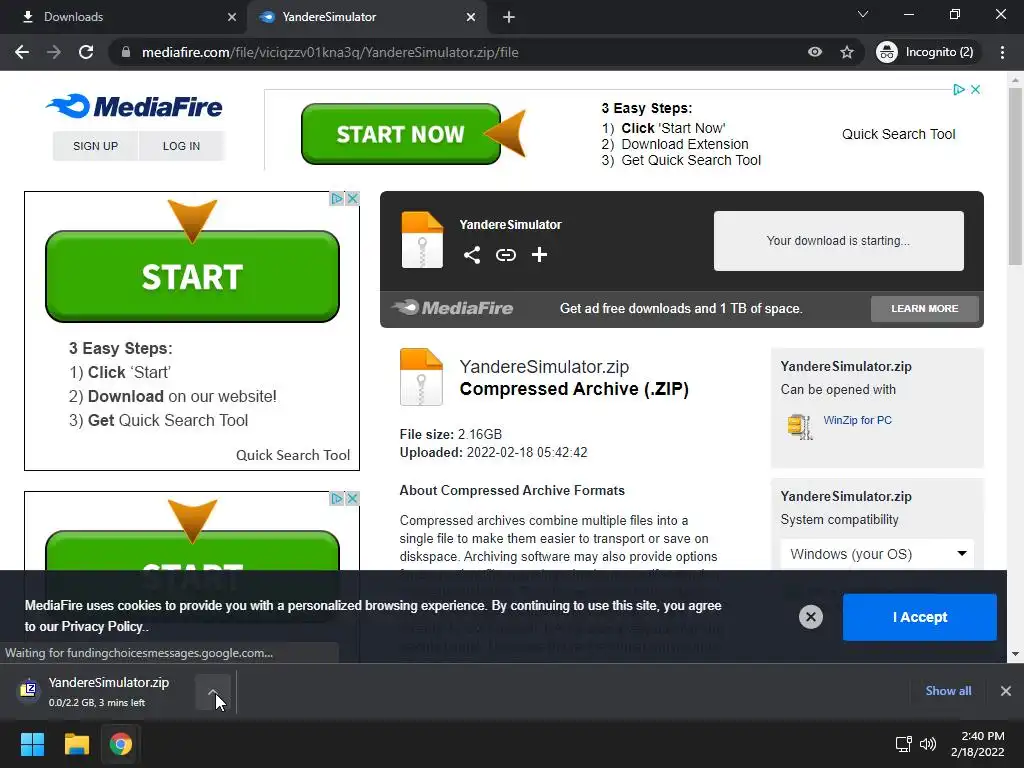The width and height of the screenshot is (1024, 768).
Task: Open the tab search dropdown chevron
Action: [x=863, y=14]
